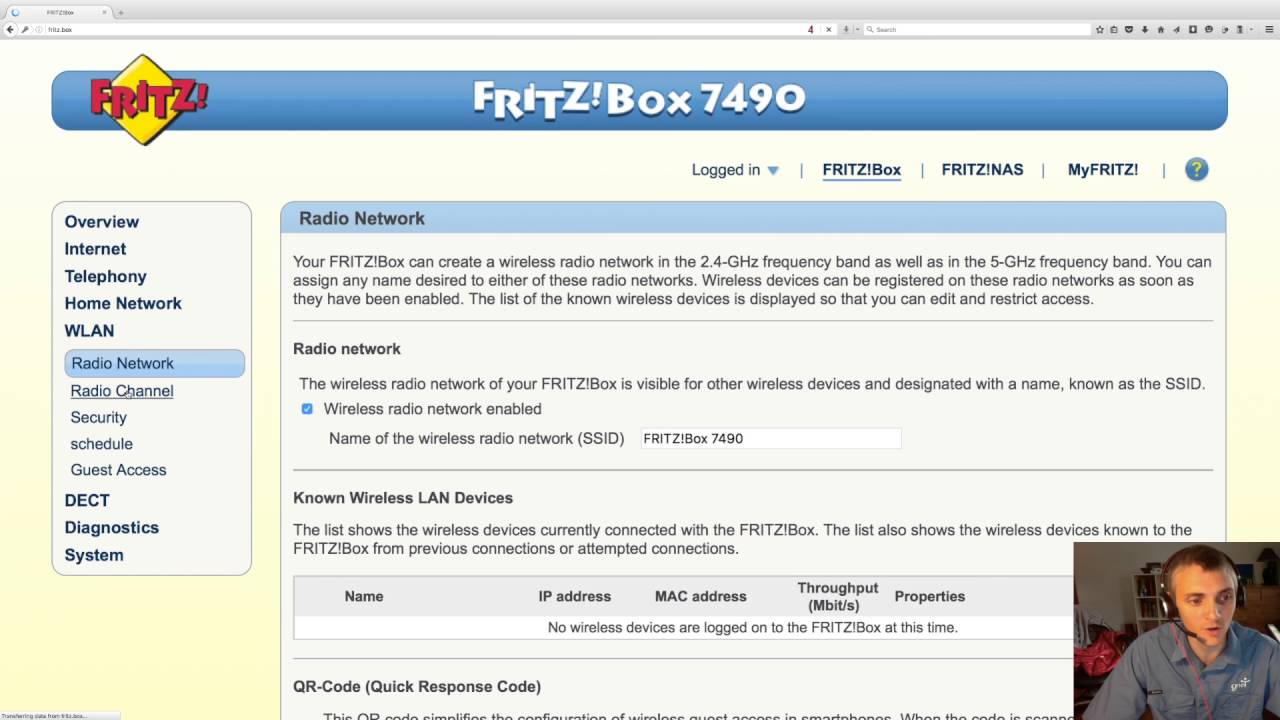
Task: Open the Radio Channel page
Action: coord(122,391)
